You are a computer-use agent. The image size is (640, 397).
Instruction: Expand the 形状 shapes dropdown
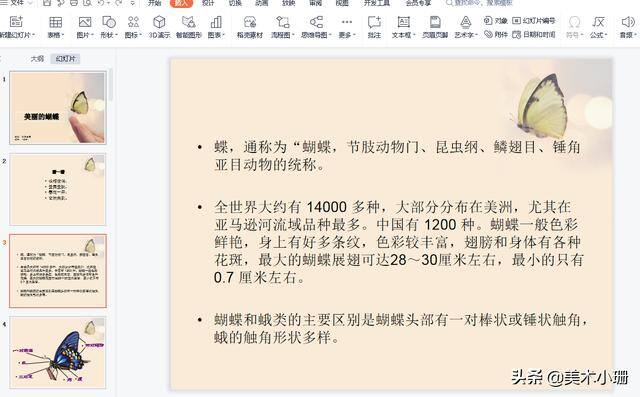[x=109, y=27]
